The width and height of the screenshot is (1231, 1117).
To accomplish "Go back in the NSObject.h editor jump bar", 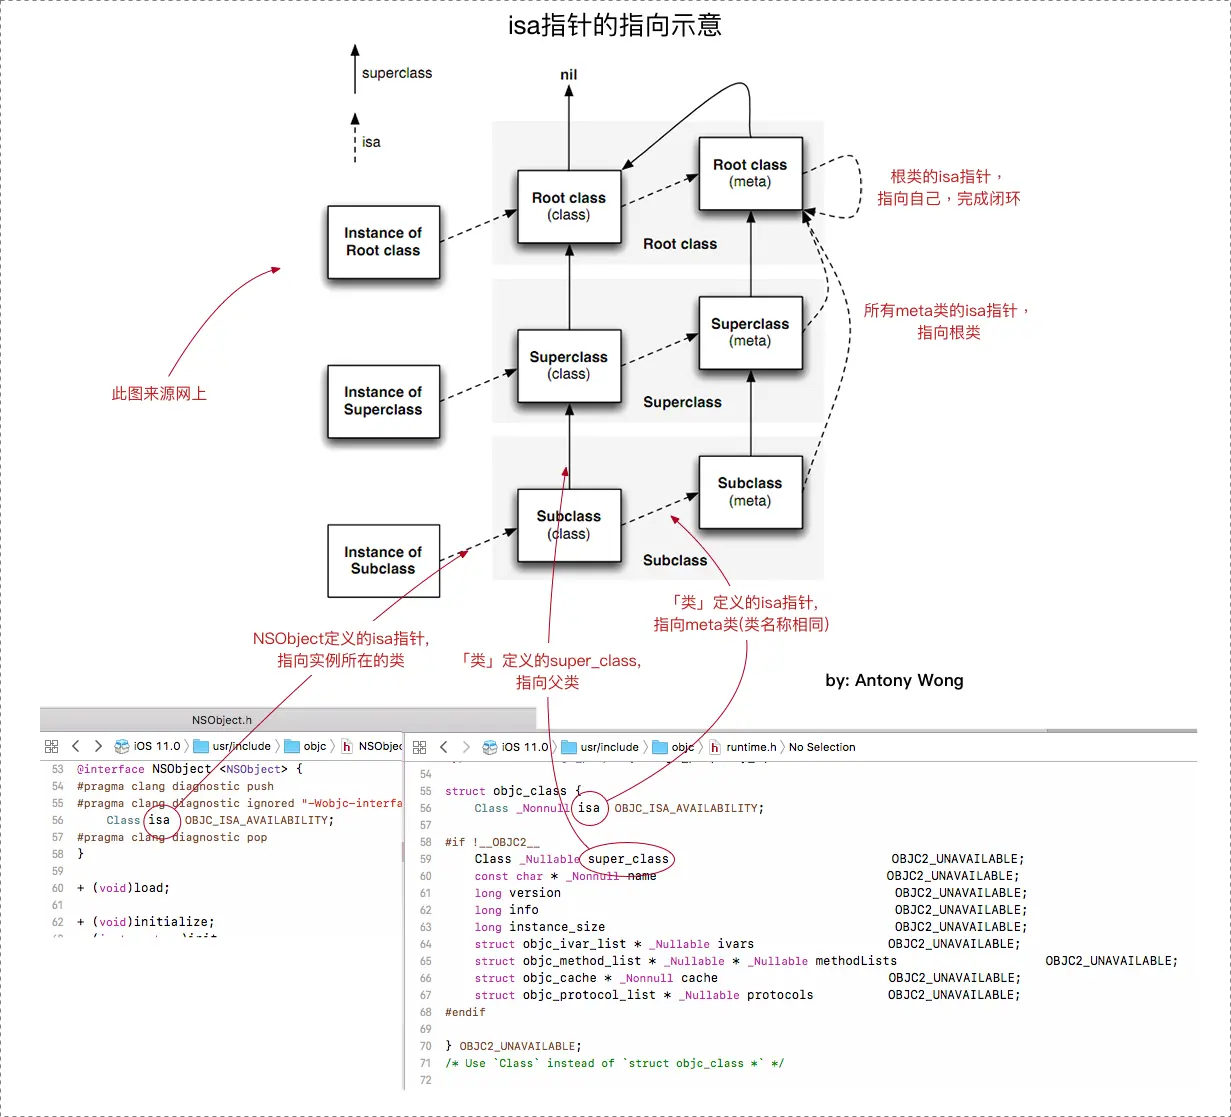I will click(x=76, y=746).
